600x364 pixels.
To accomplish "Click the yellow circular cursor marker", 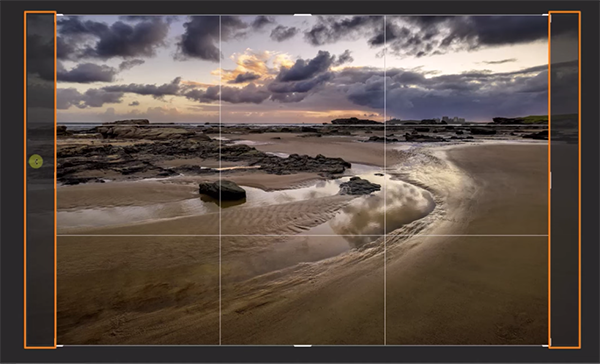I will tap(36, 162).
